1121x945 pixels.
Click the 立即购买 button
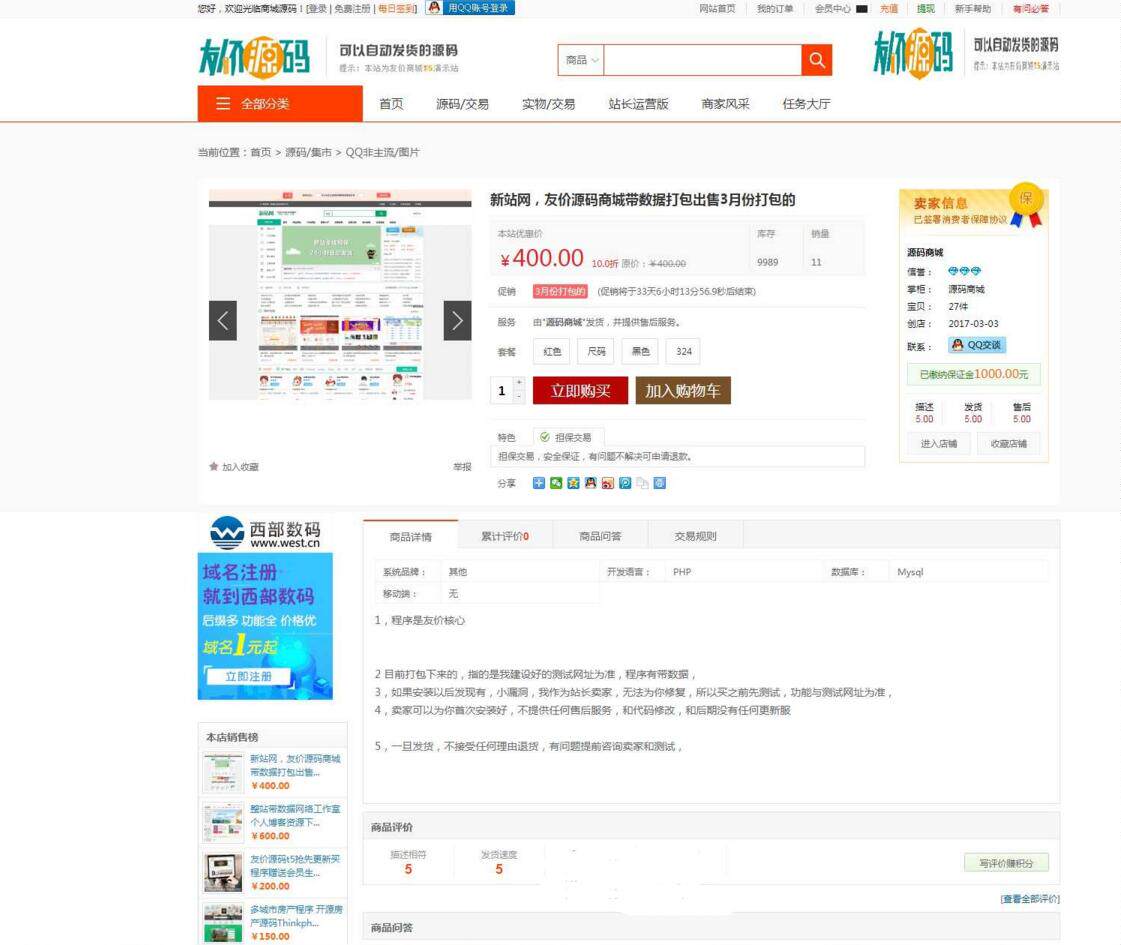pyautogui.click(x=581, y=390)
